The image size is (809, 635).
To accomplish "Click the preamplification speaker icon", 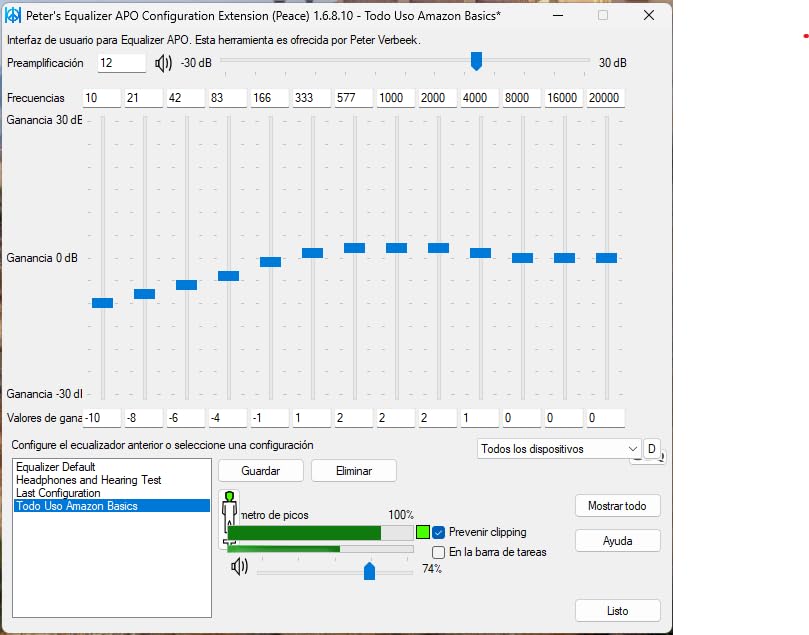I will click(x=164, y=63).
